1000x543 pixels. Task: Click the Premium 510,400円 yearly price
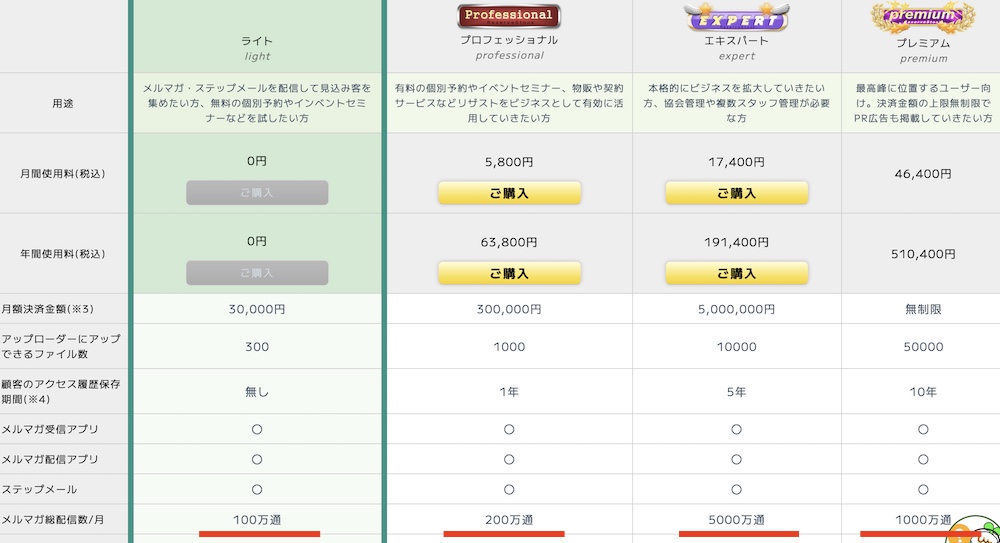point(923,253)
